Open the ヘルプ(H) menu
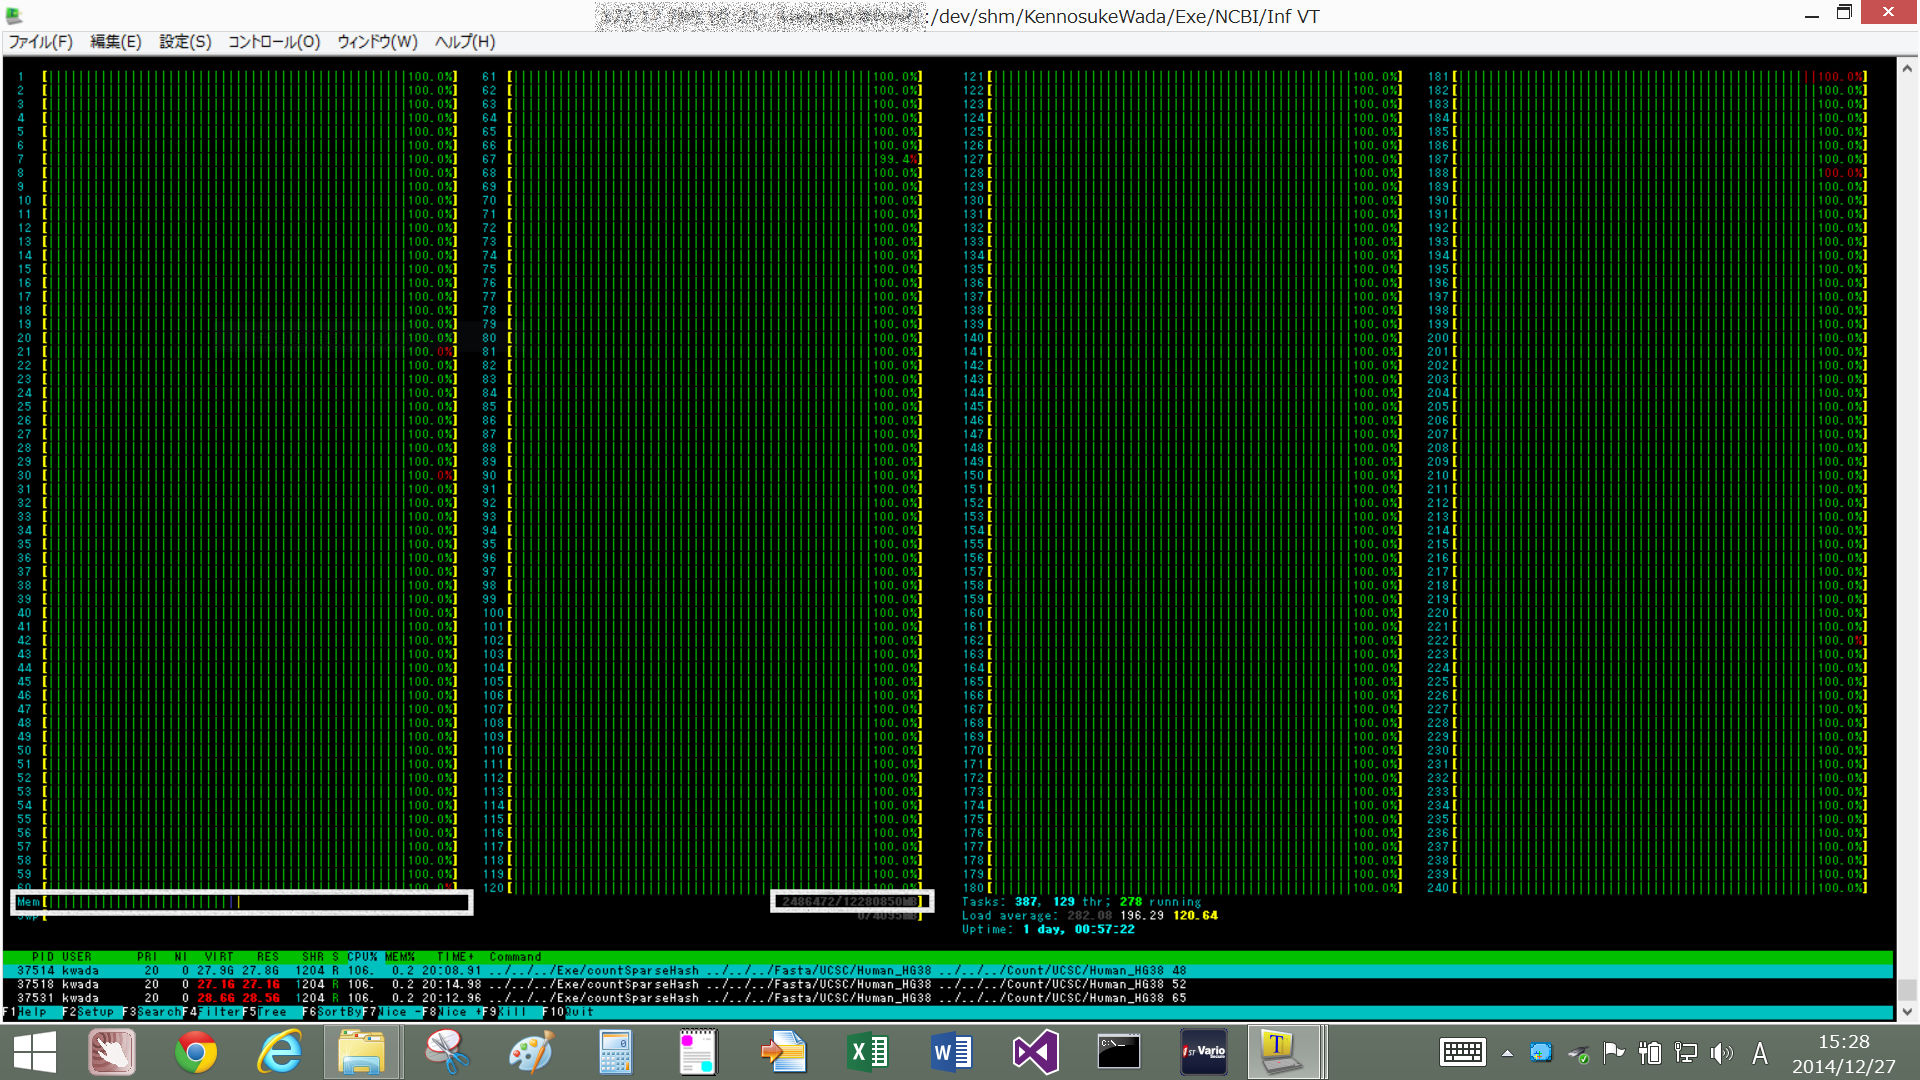This screenshot has width=1920, height=1080. click(x=464, y=42)
